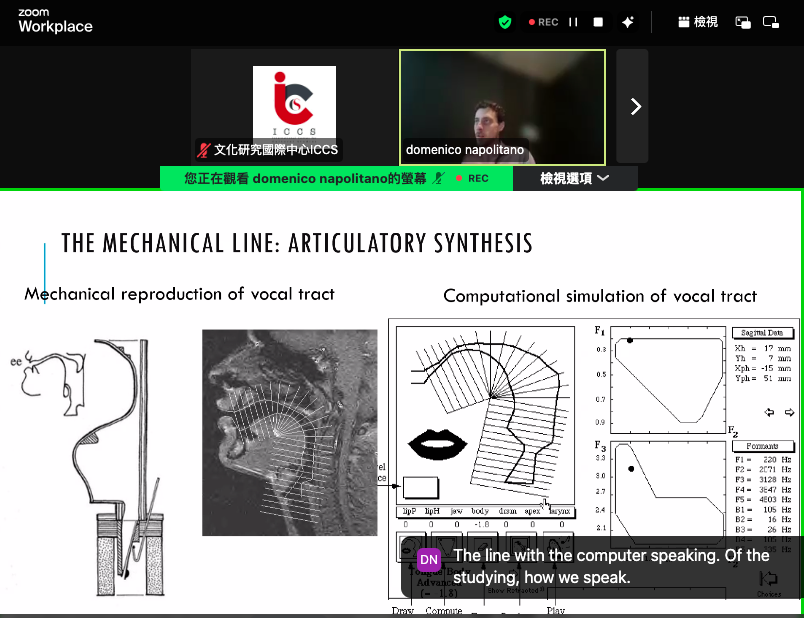Click the muted mic icon on ICCS tile

(204, 150)
